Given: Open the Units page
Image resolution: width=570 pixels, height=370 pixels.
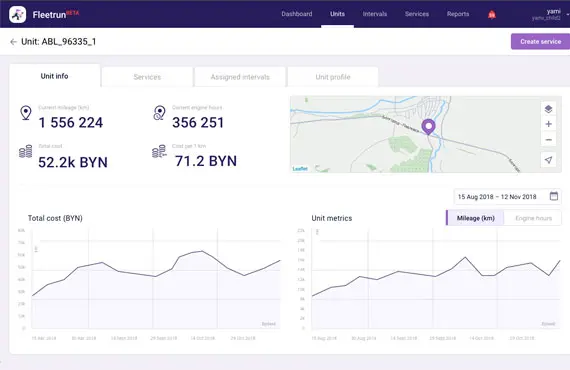Looking at the screenshot, I should (337, 14).
